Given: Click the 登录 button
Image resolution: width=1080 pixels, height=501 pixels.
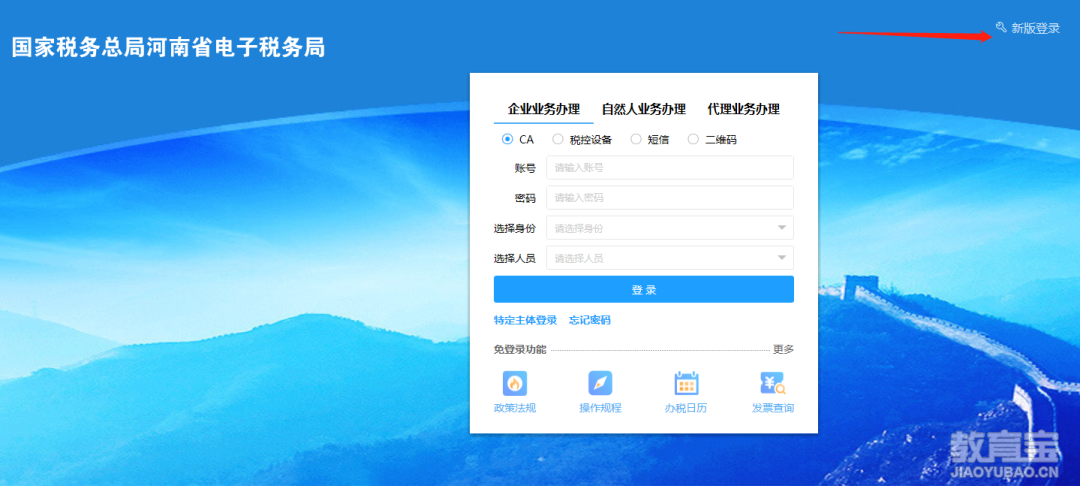Looking at the screenshot, I should tap(643, 289).
